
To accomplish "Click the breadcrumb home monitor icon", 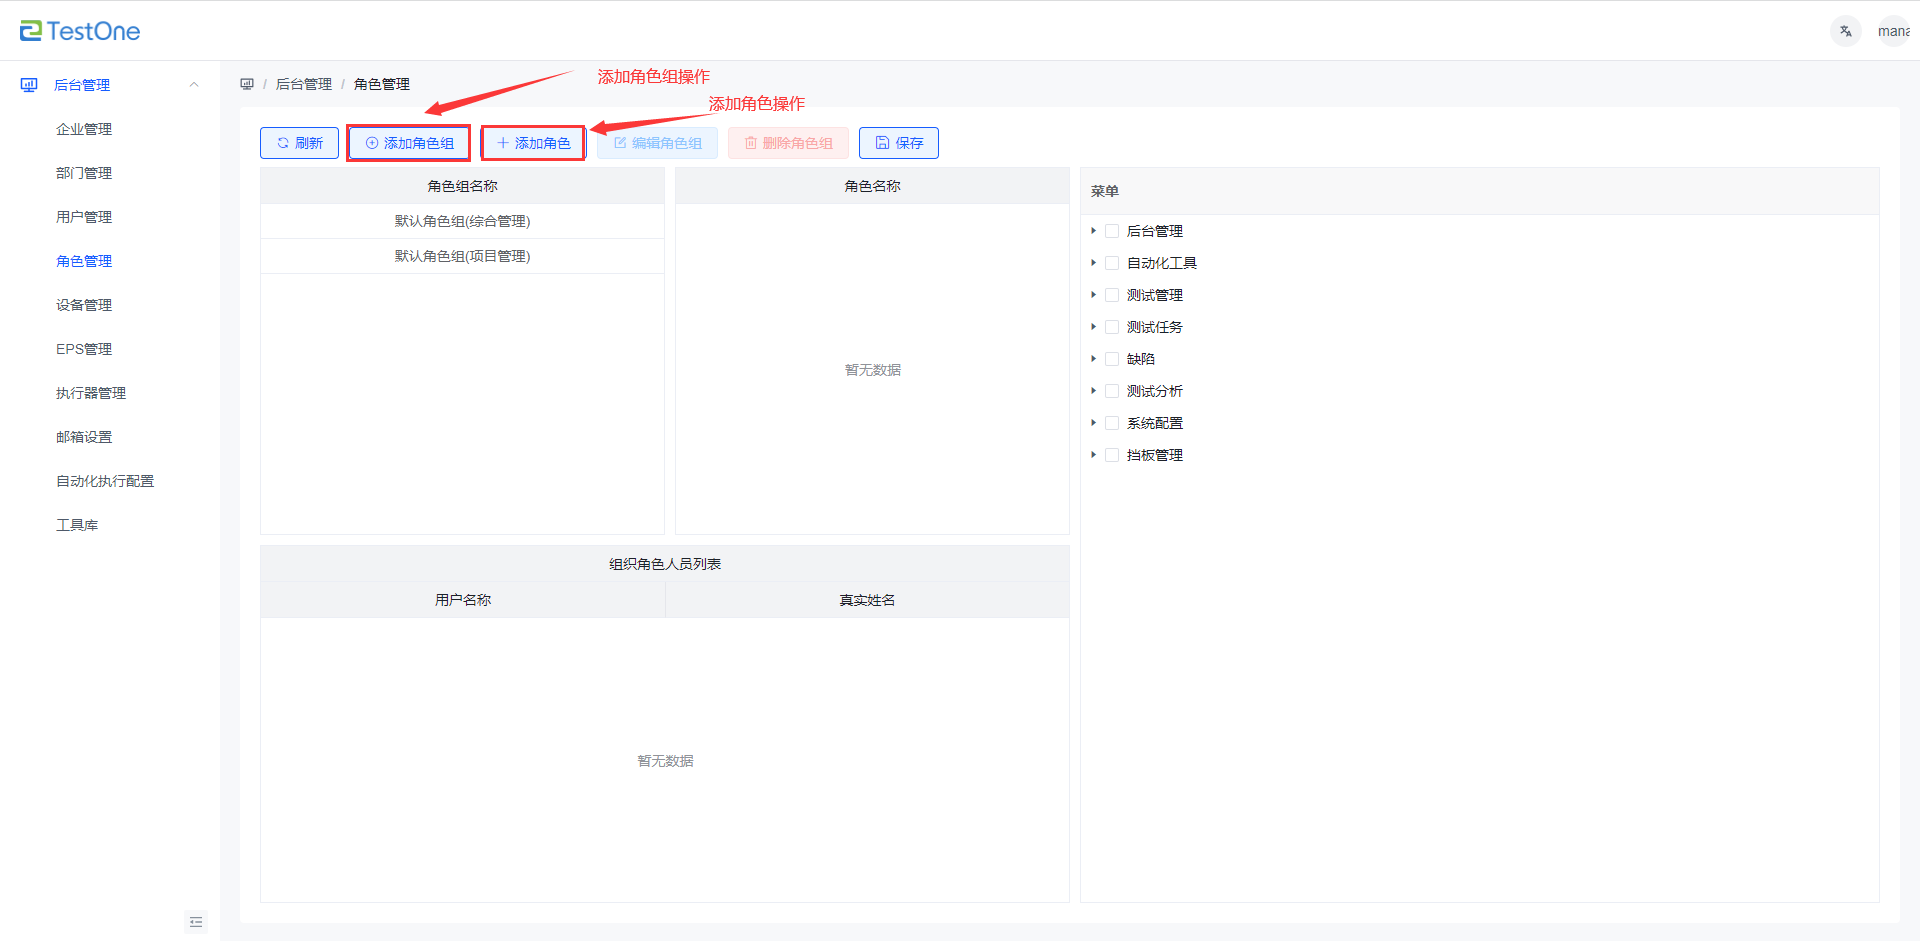I will [x=247, y=84].
